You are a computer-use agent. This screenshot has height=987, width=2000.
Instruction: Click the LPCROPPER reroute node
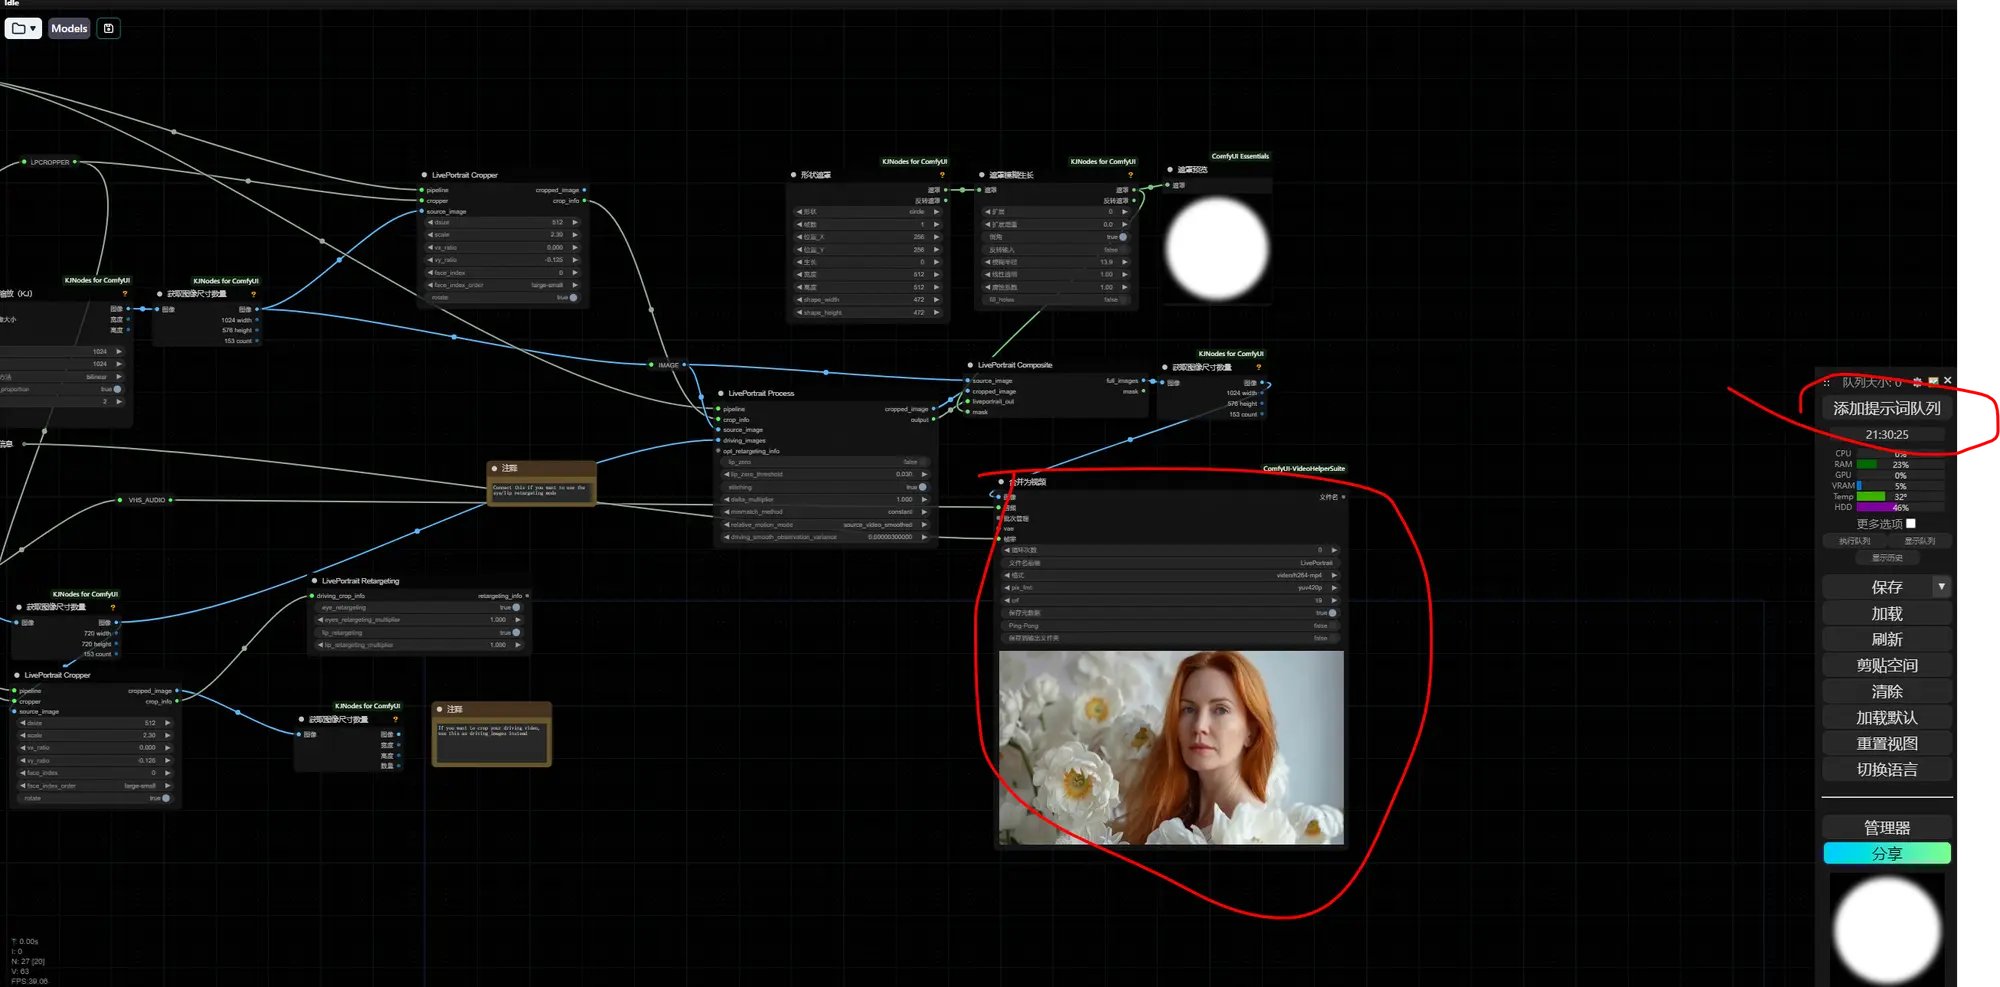click(x=50, y=162)
